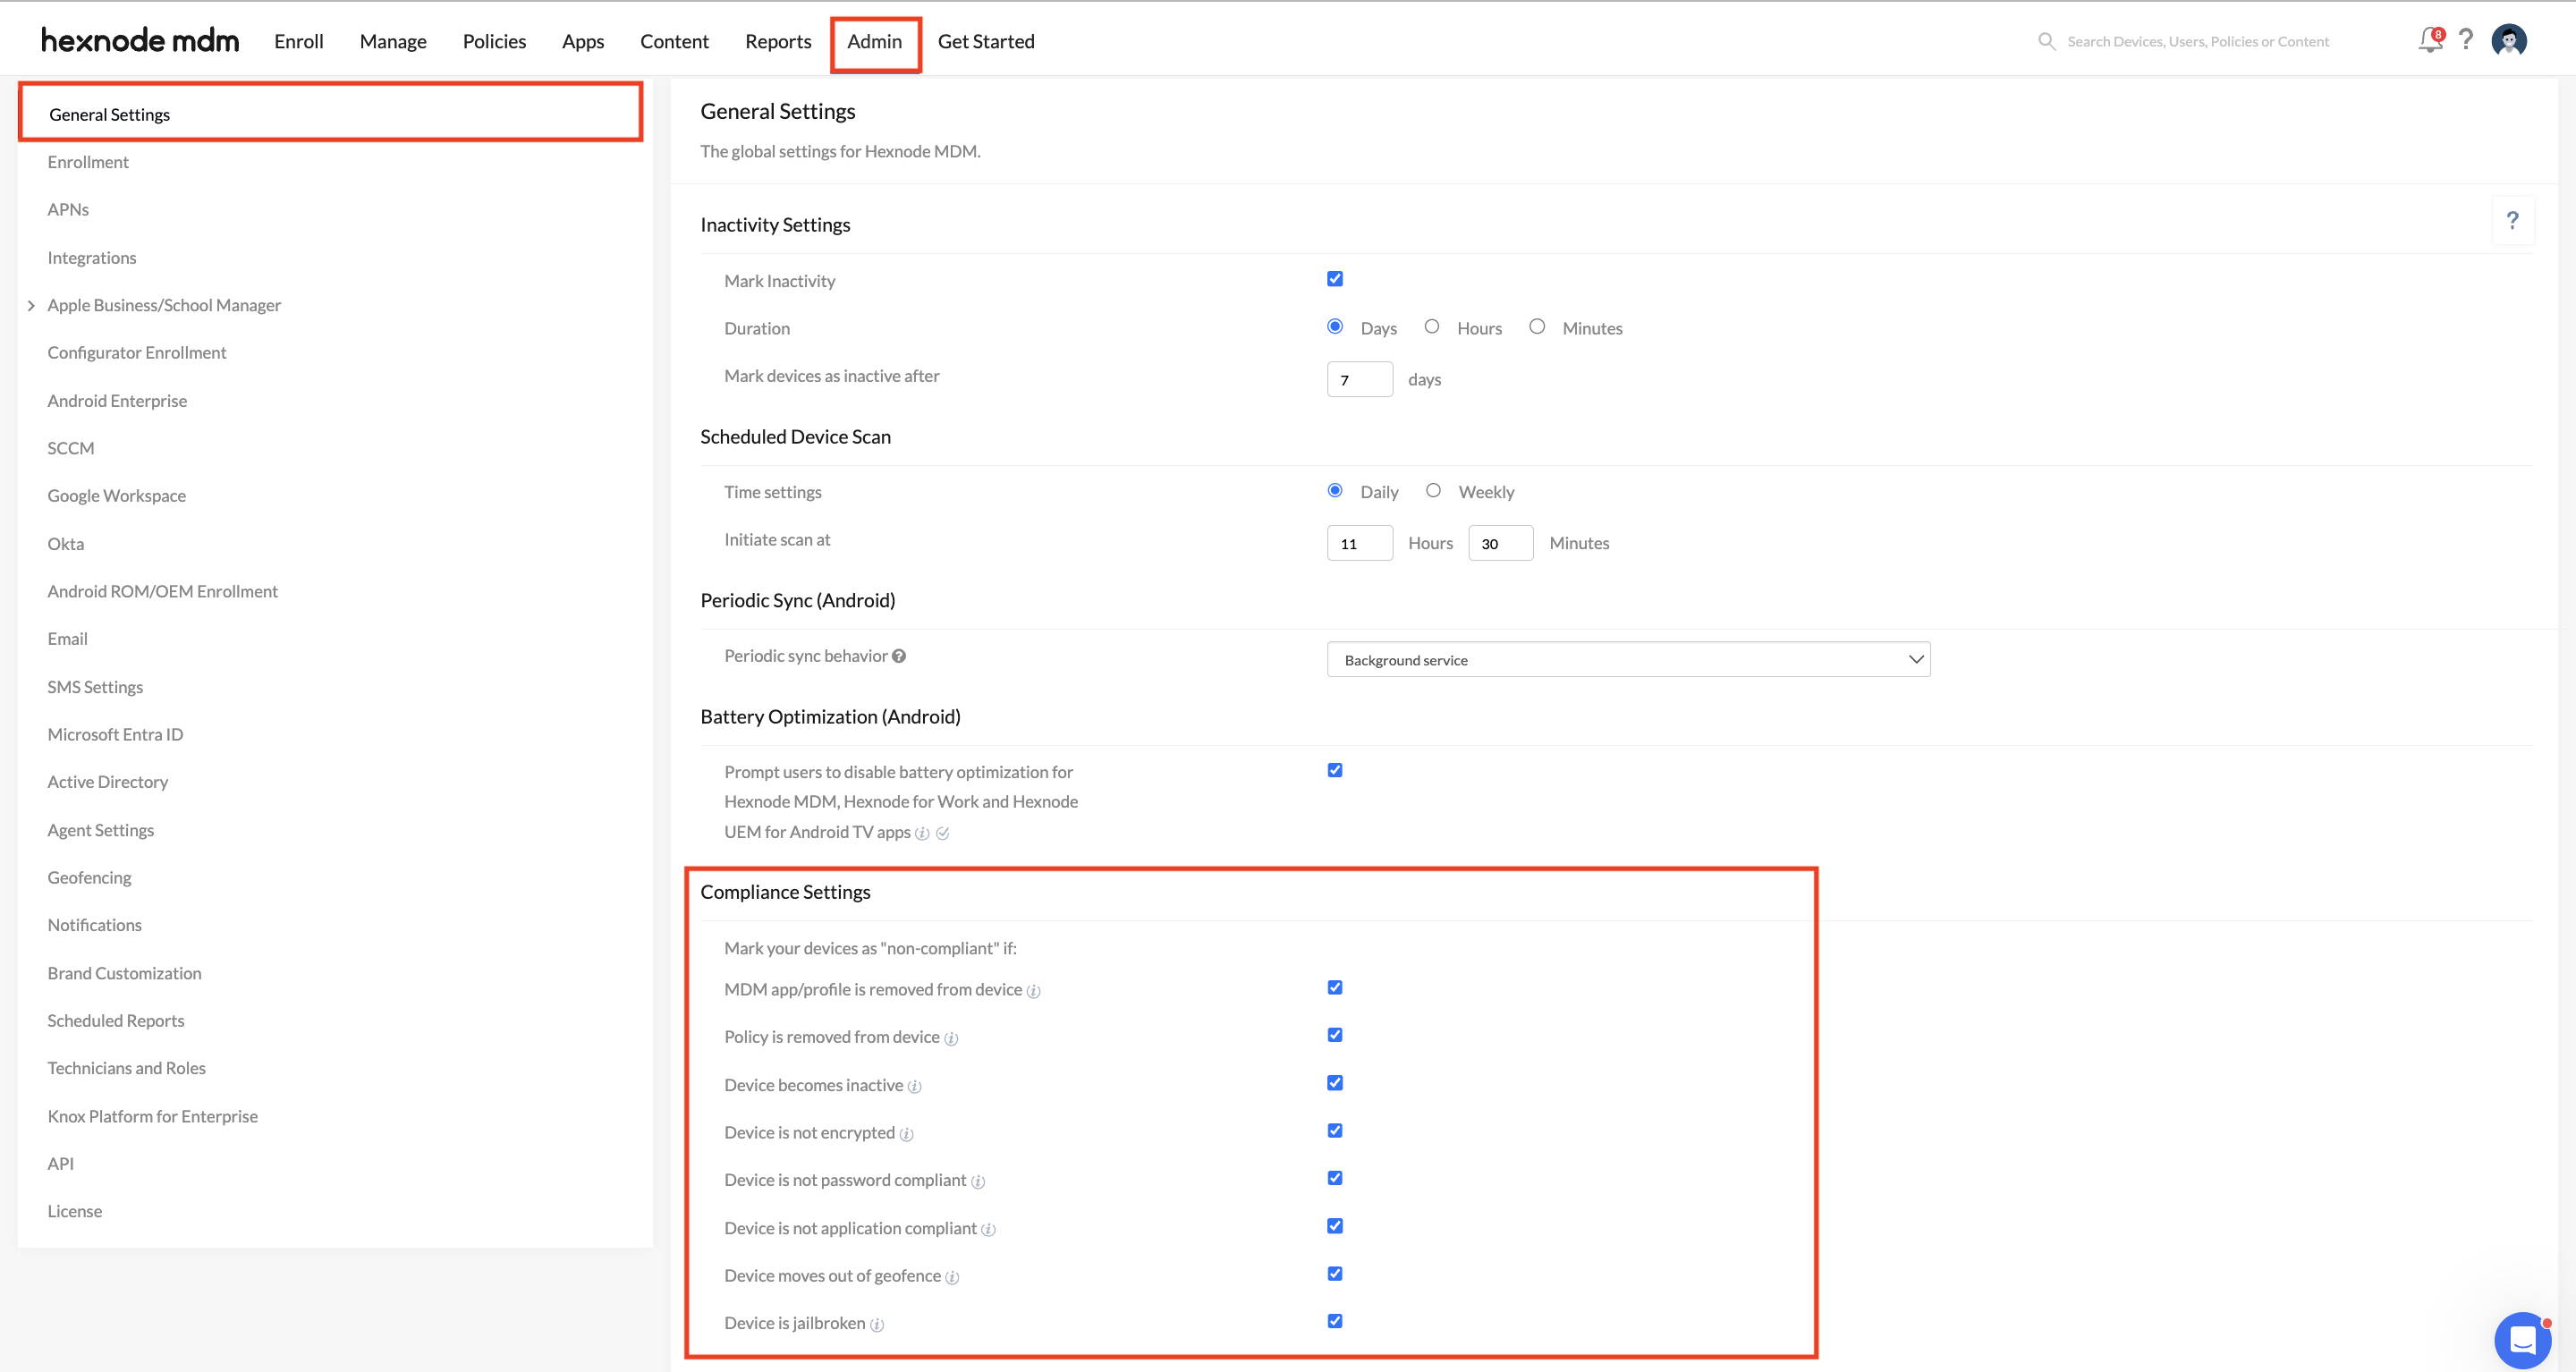Click info icon beside Device is not encrypted
2576x1372 pixels.
[x=906, y=1134]
